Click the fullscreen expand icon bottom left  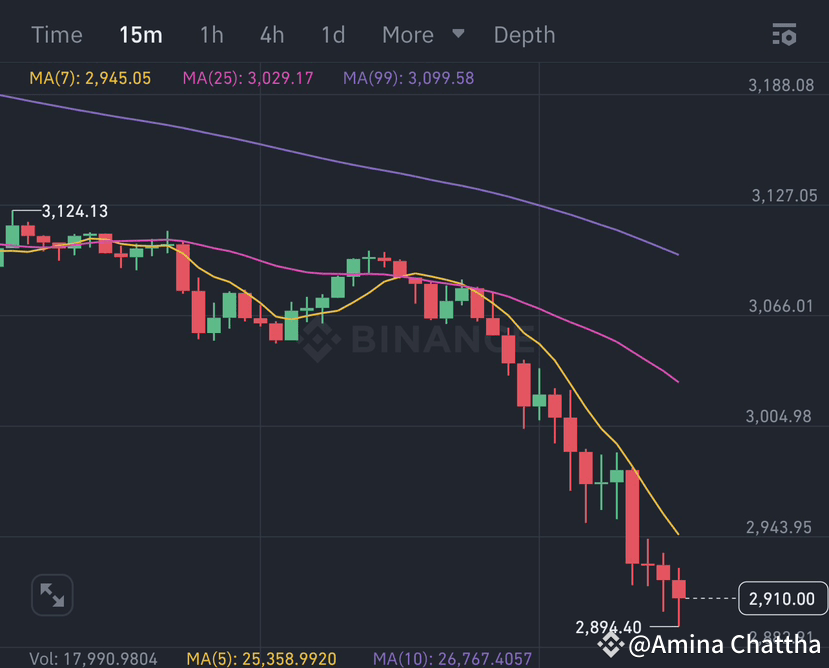[52, 594]
